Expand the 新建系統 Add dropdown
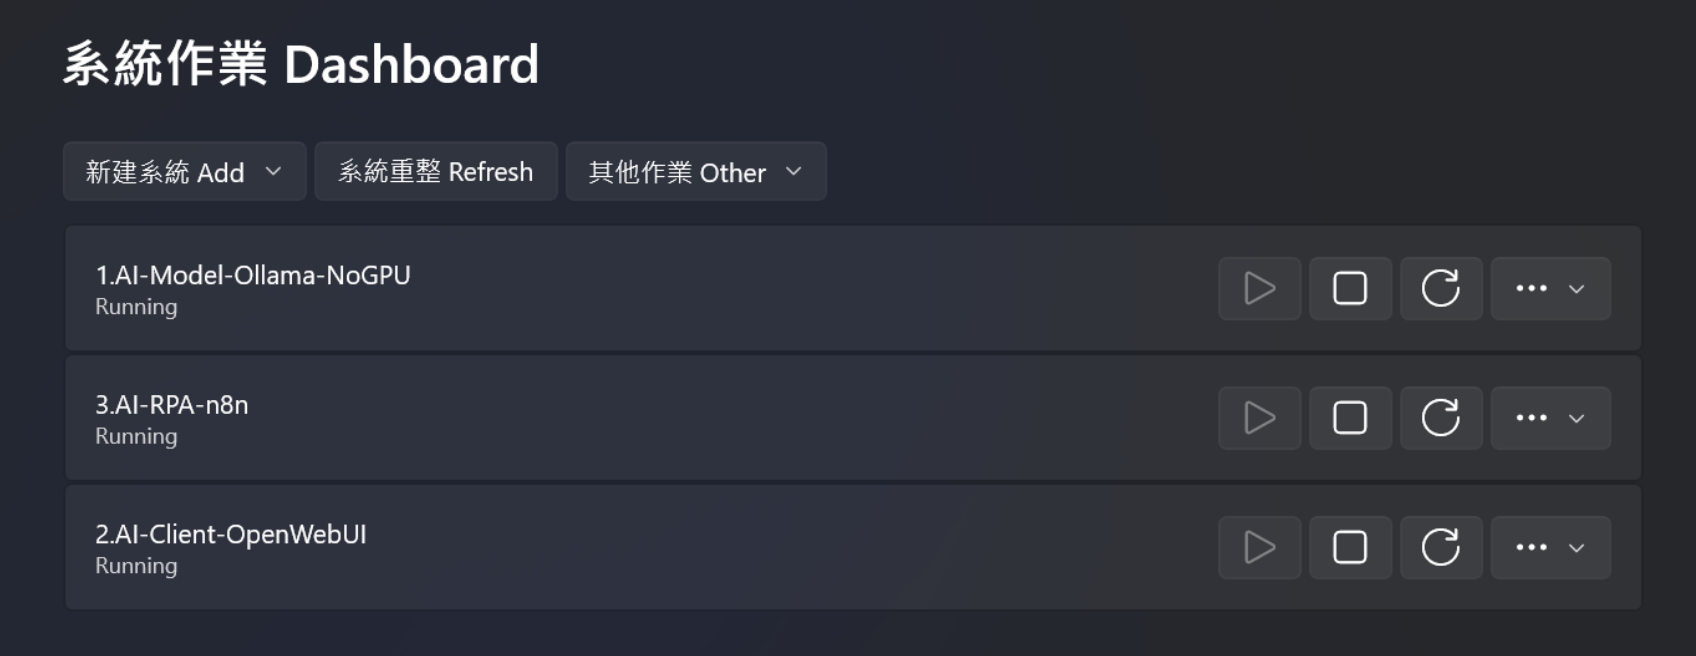1696x656 pixels. pos(184,172)
